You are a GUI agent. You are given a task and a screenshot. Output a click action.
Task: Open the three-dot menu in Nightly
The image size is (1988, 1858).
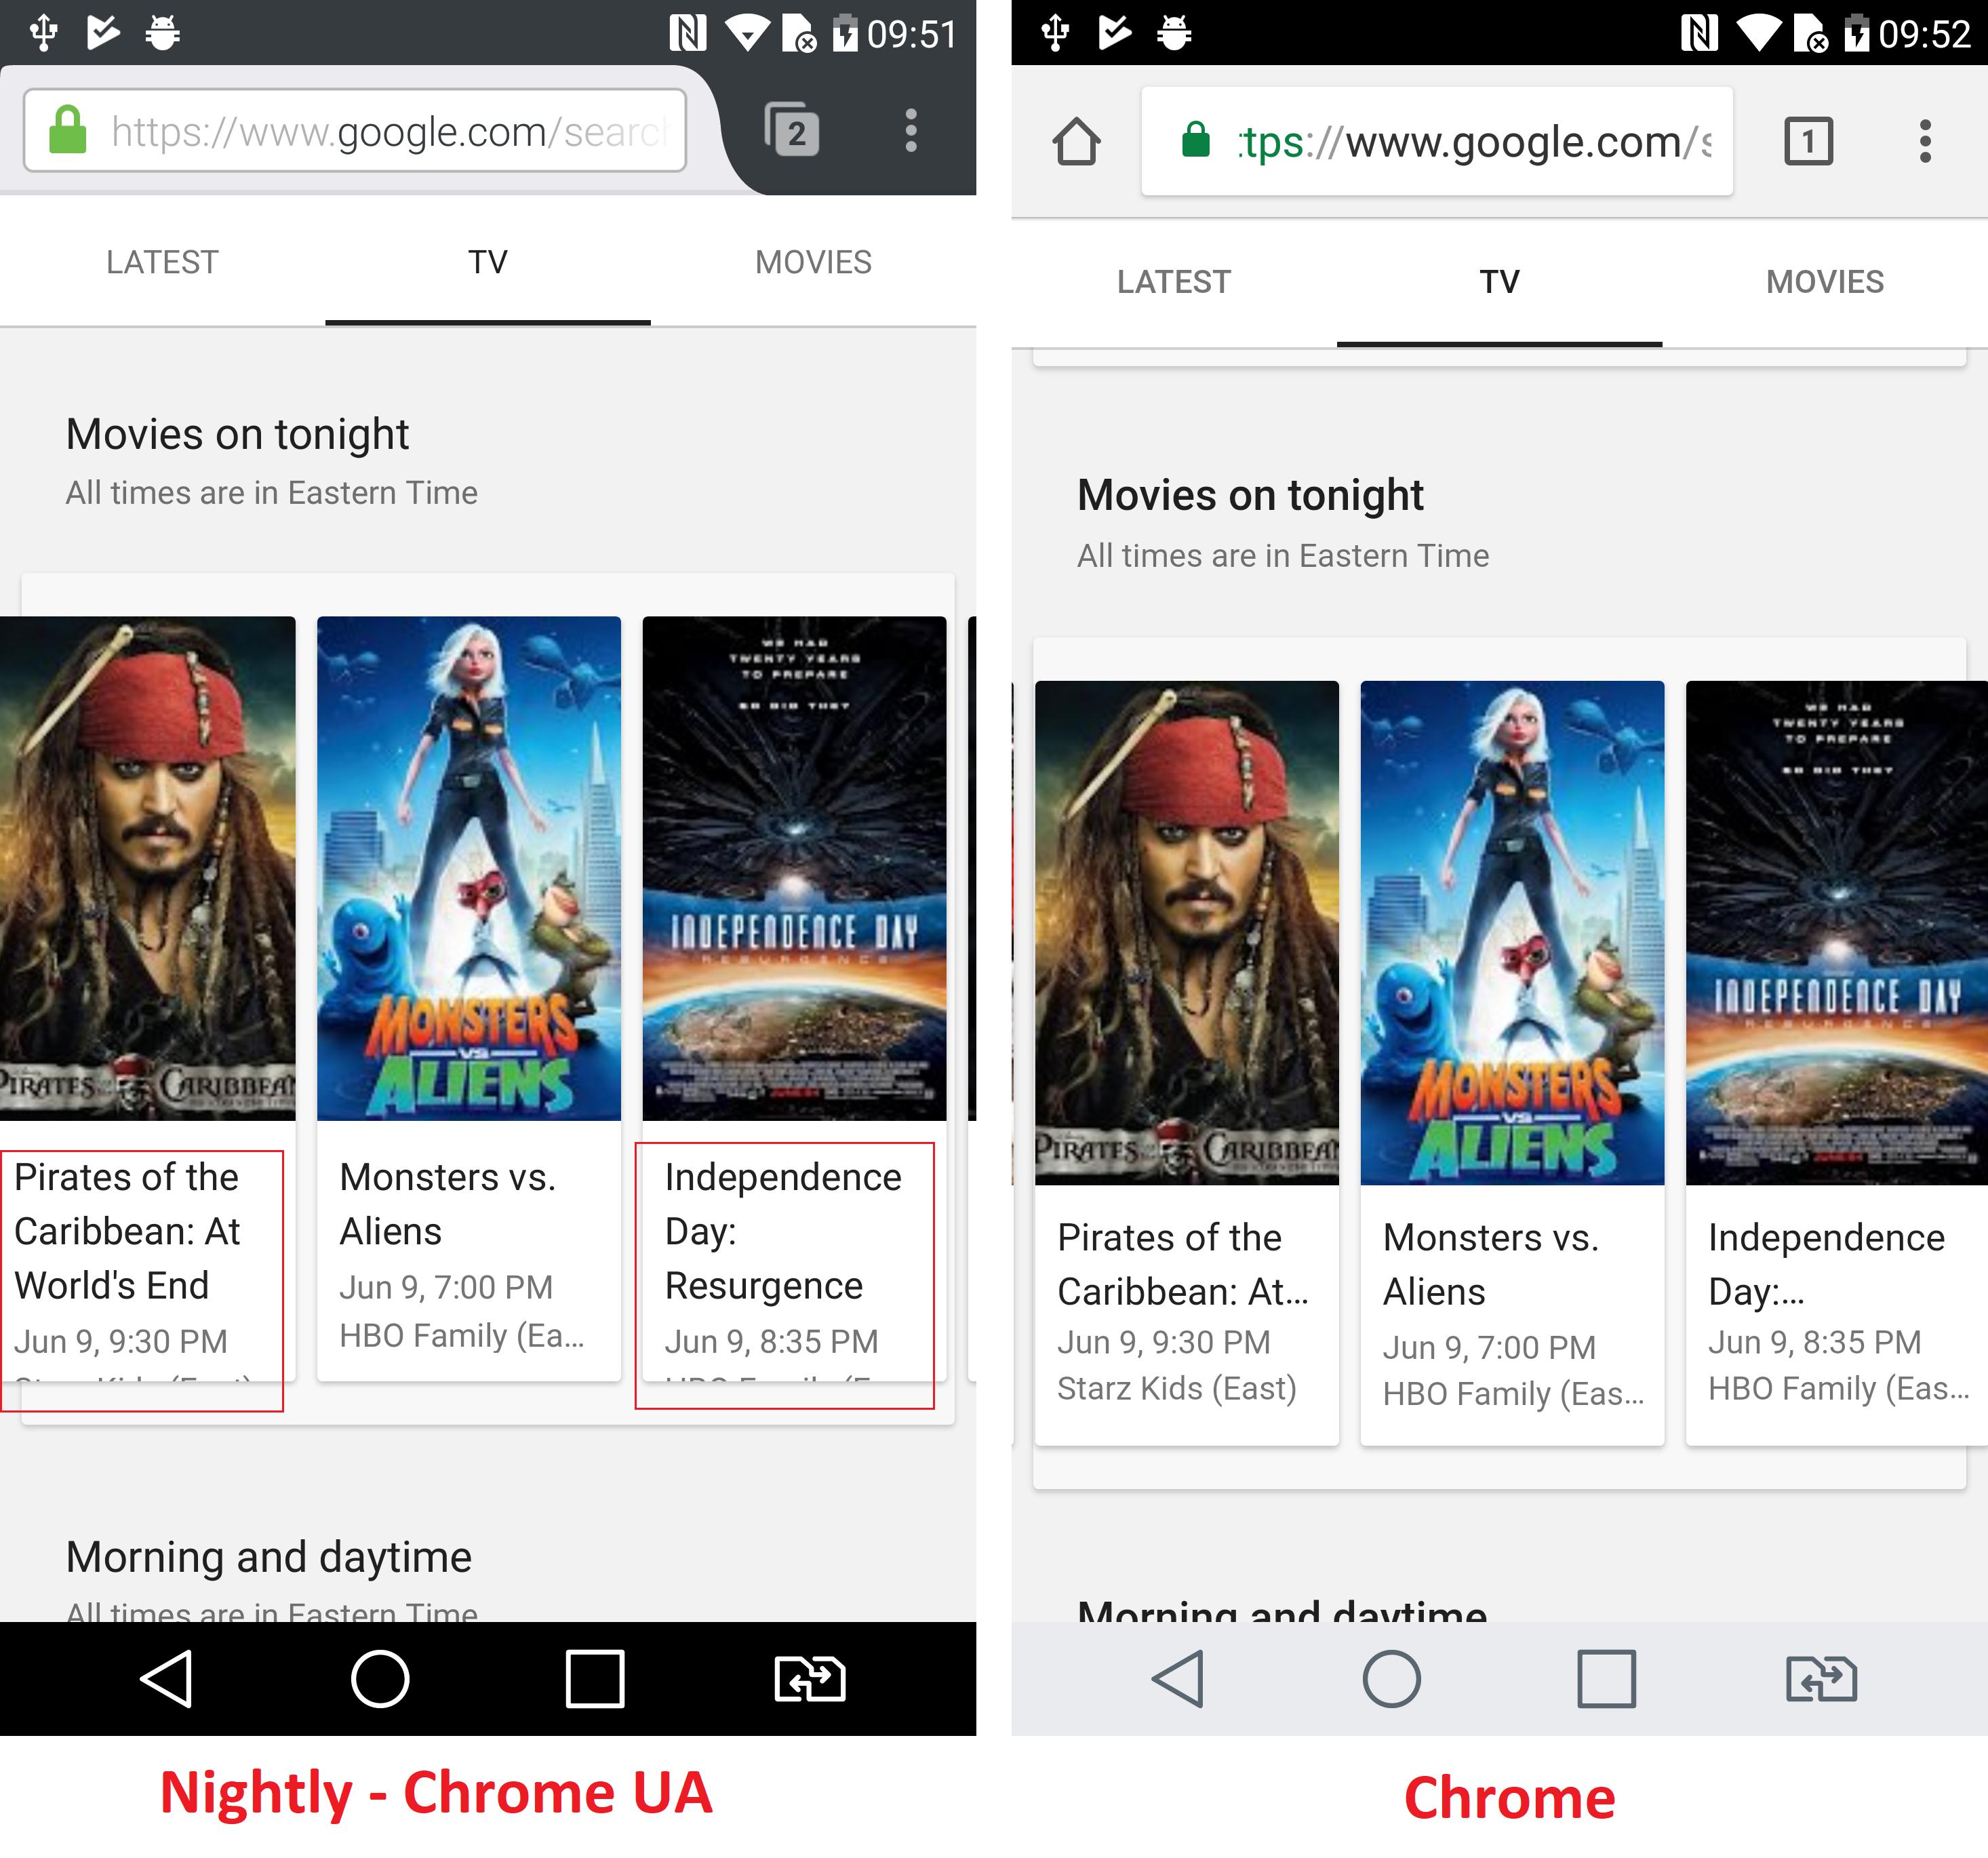(910, 130)
